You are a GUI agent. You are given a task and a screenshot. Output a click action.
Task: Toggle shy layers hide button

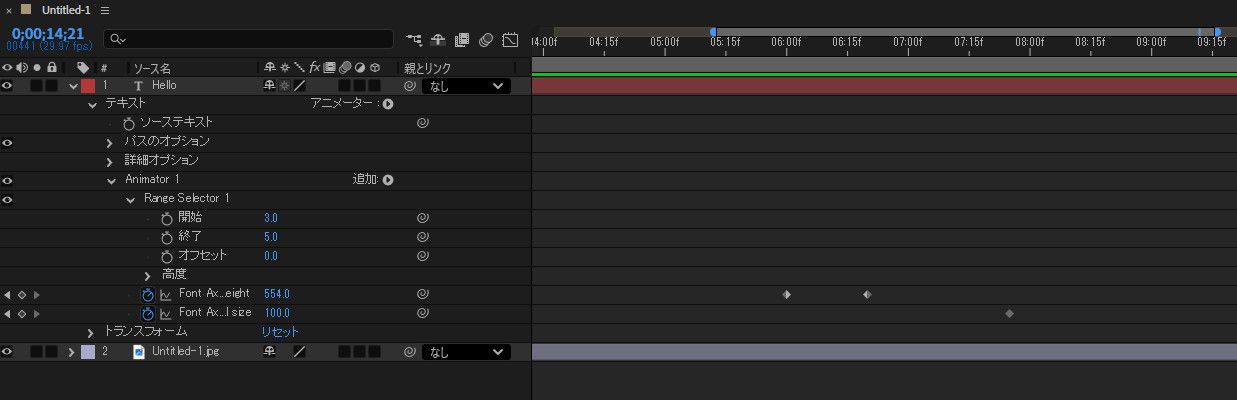click(438, 40)
